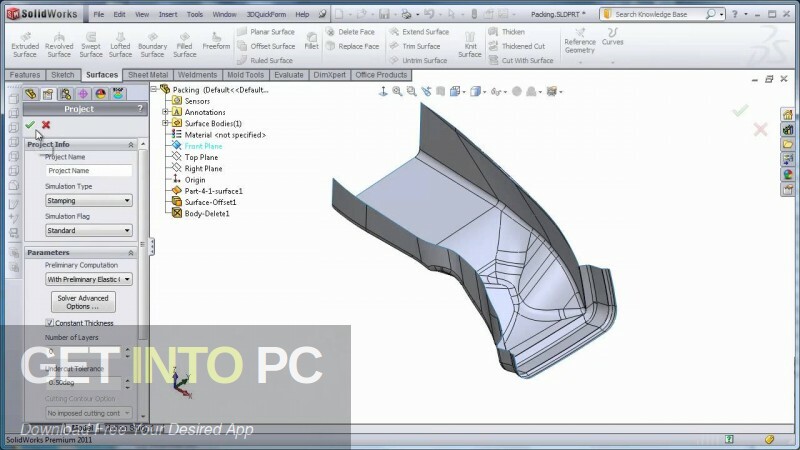Click Replace Face in the ribbon
This screenshot has width=800, height=450.
pos(352,46)
